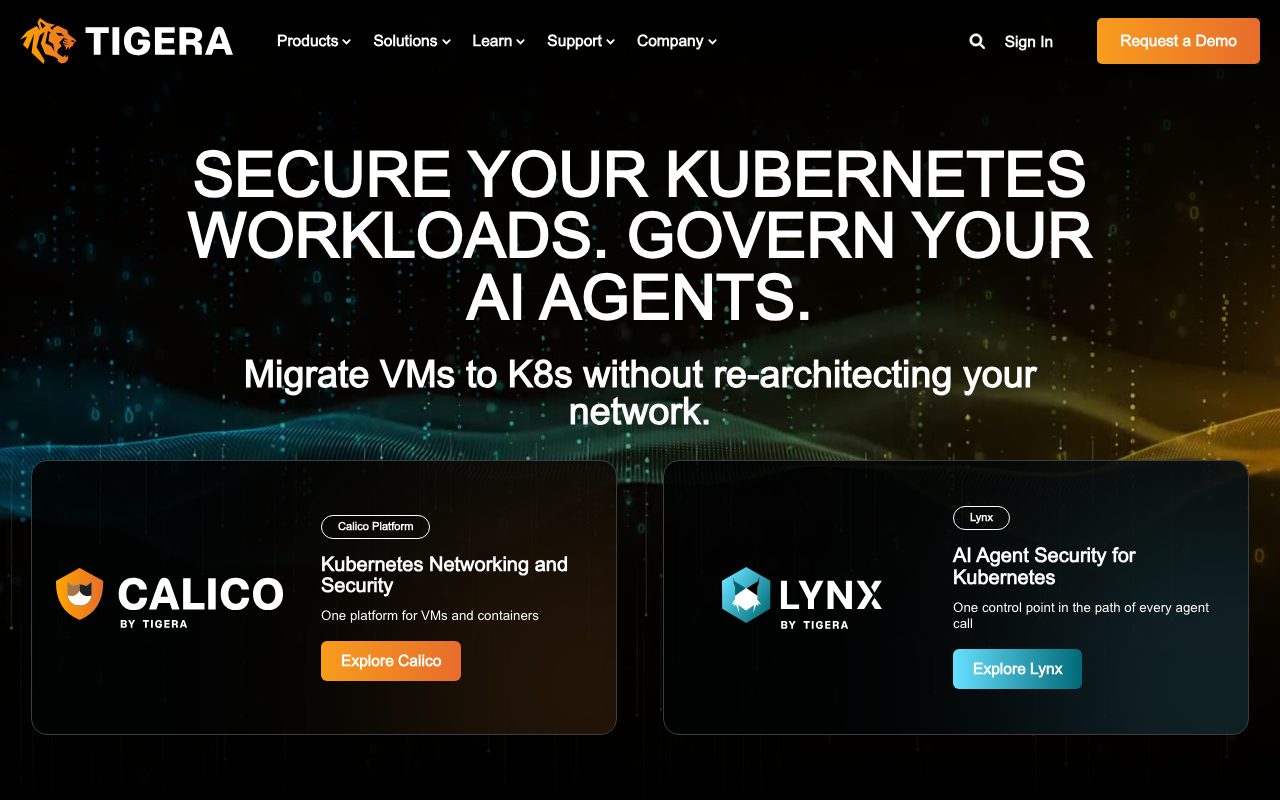The width and height of the screenshot is (1280, 800).
Task: Select the Calico Platform pill tag
Action: tap(375, 526)
